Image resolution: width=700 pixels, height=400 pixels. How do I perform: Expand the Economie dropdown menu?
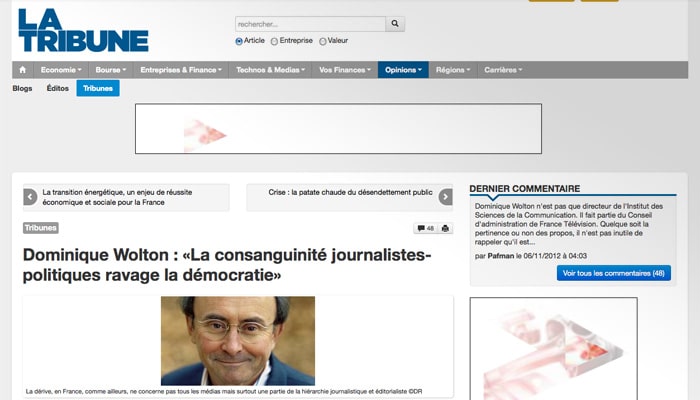[61, 70]
